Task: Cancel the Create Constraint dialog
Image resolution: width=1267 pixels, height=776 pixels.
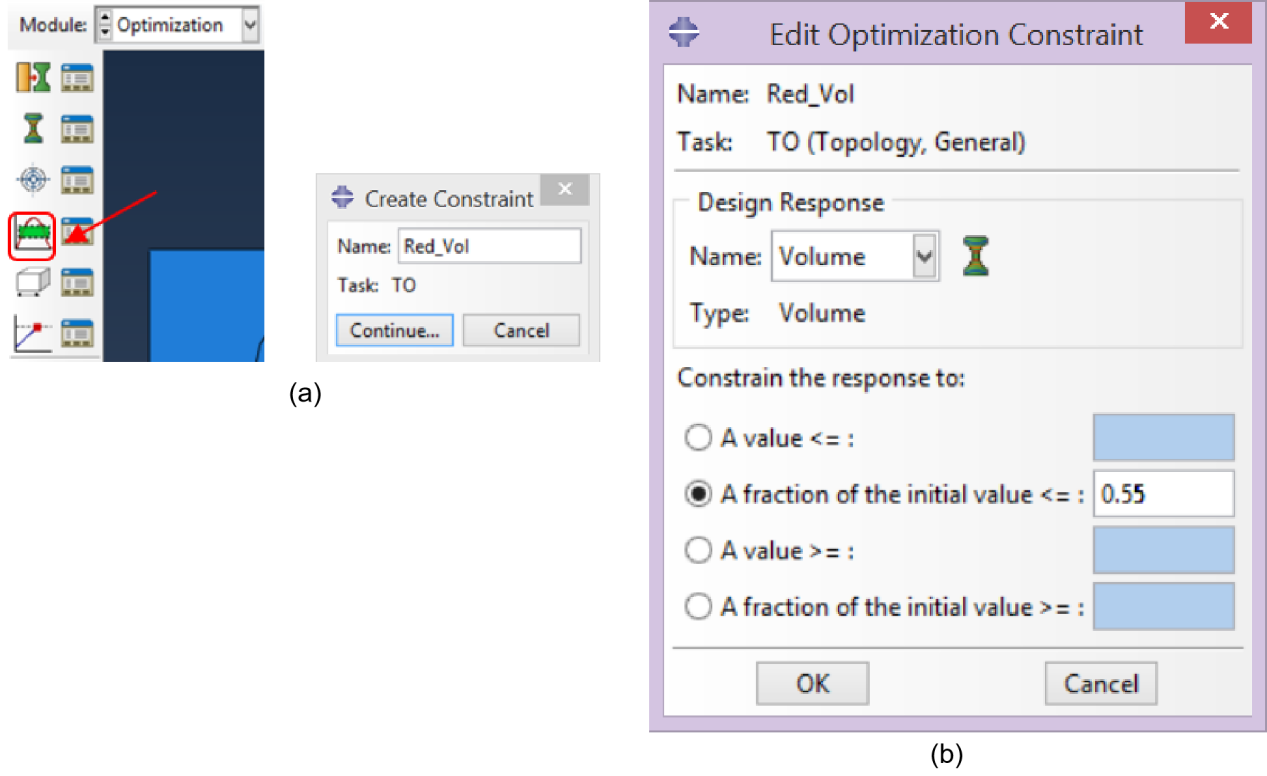Action: (x=521, y=330)
